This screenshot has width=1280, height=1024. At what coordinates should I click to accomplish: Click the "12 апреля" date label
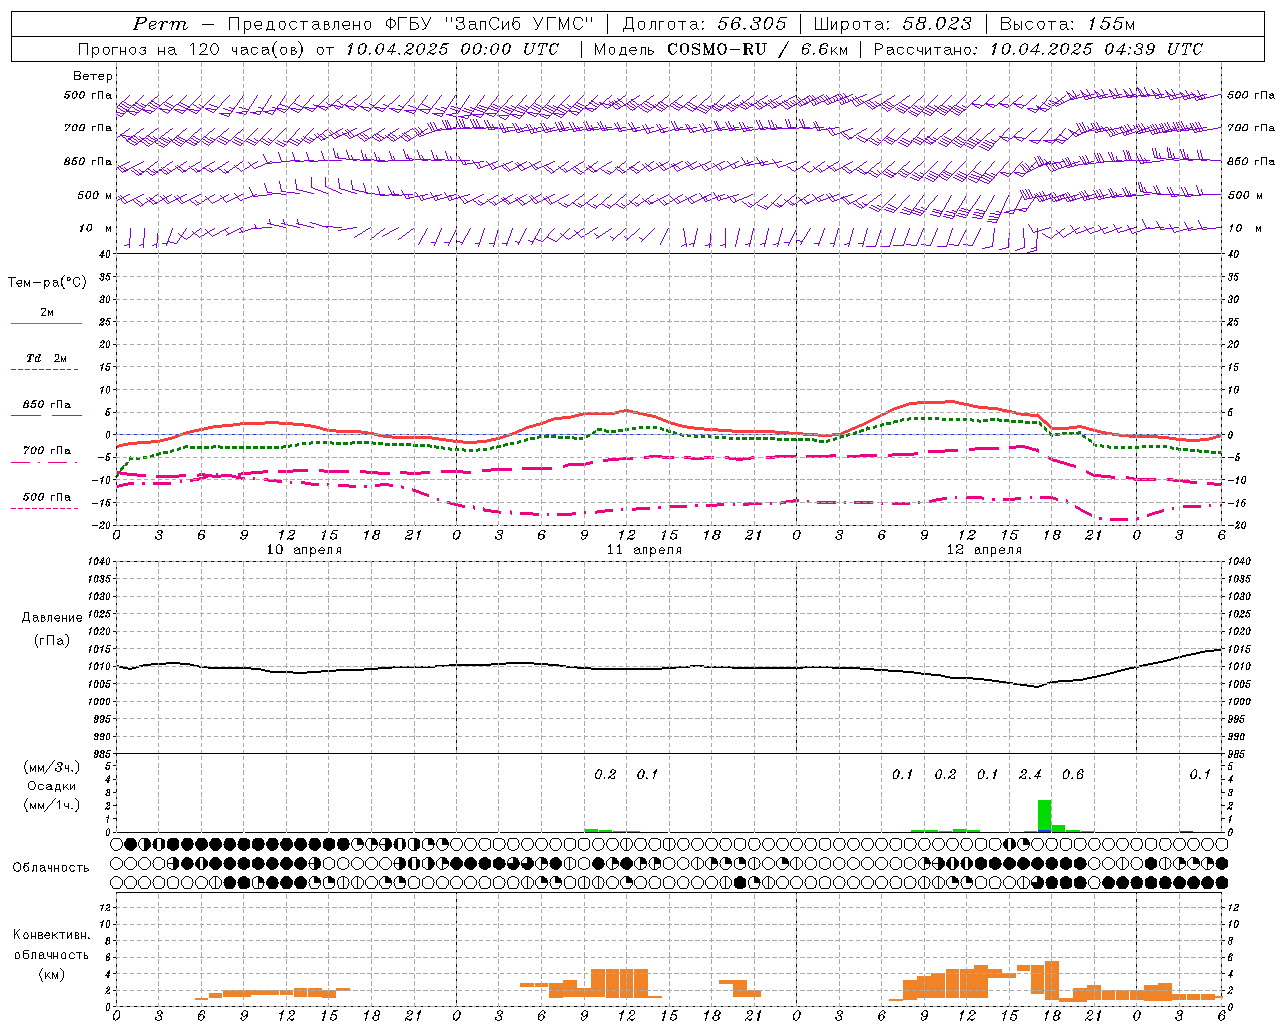tap(984, 550)
